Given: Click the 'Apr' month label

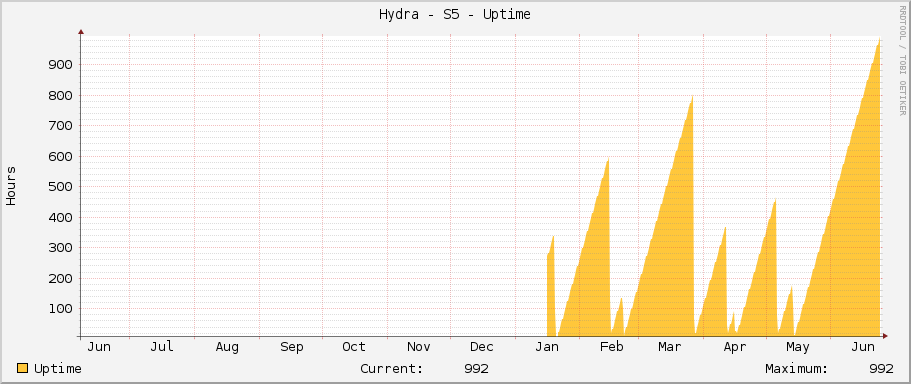Looking at the screenshot, I should pos(734,347).
